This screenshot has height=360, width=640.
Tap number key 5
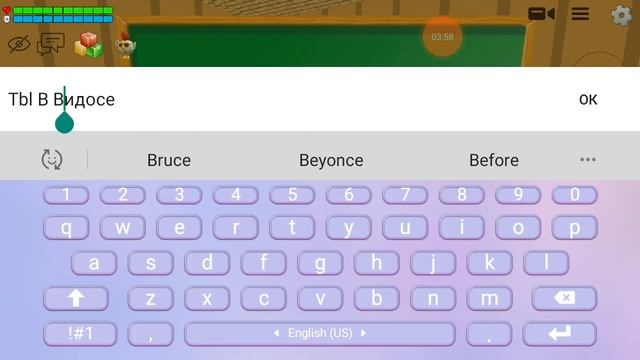pyautogui.click(x=292, y=195)
